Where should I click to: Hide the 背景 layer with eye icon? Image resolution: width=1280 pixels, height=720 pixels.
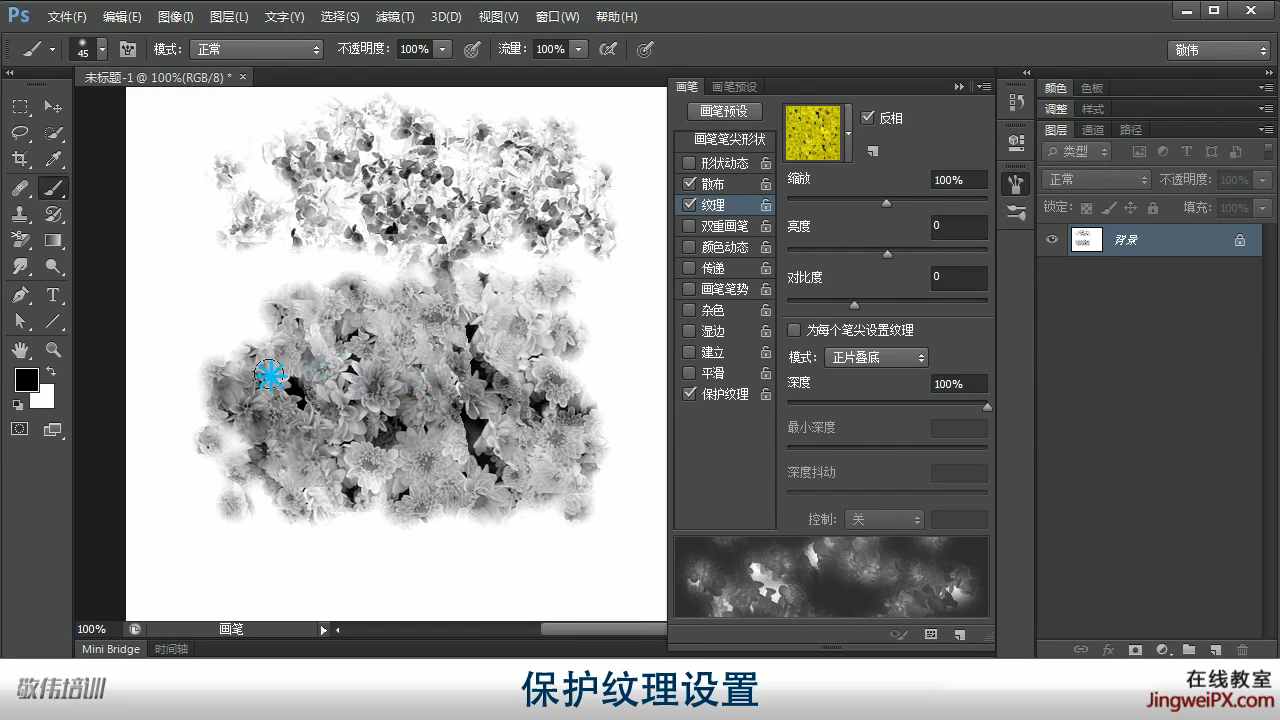click(x=1051, y=240)
